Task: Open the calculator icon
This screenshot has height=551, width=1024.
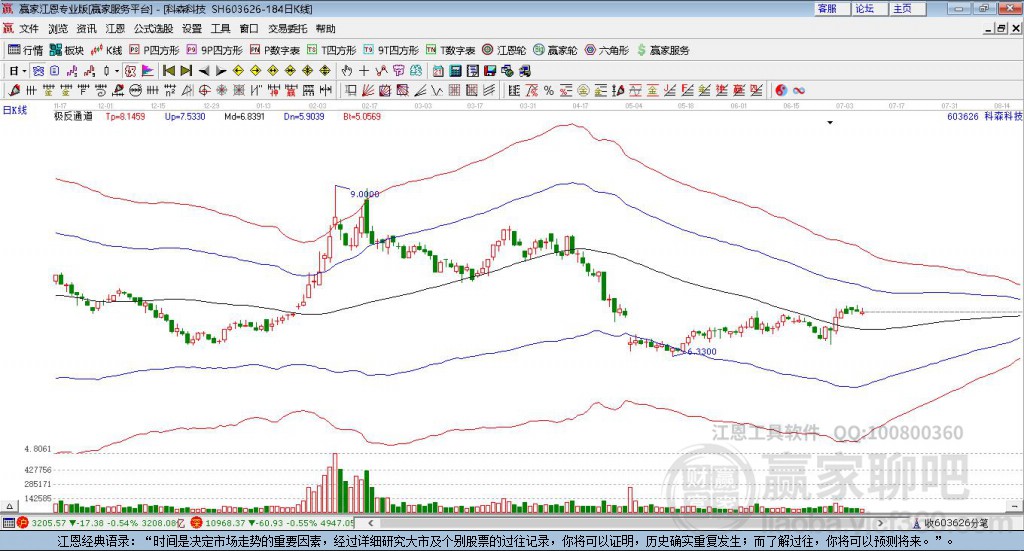Action: click(x=455, y=71)
